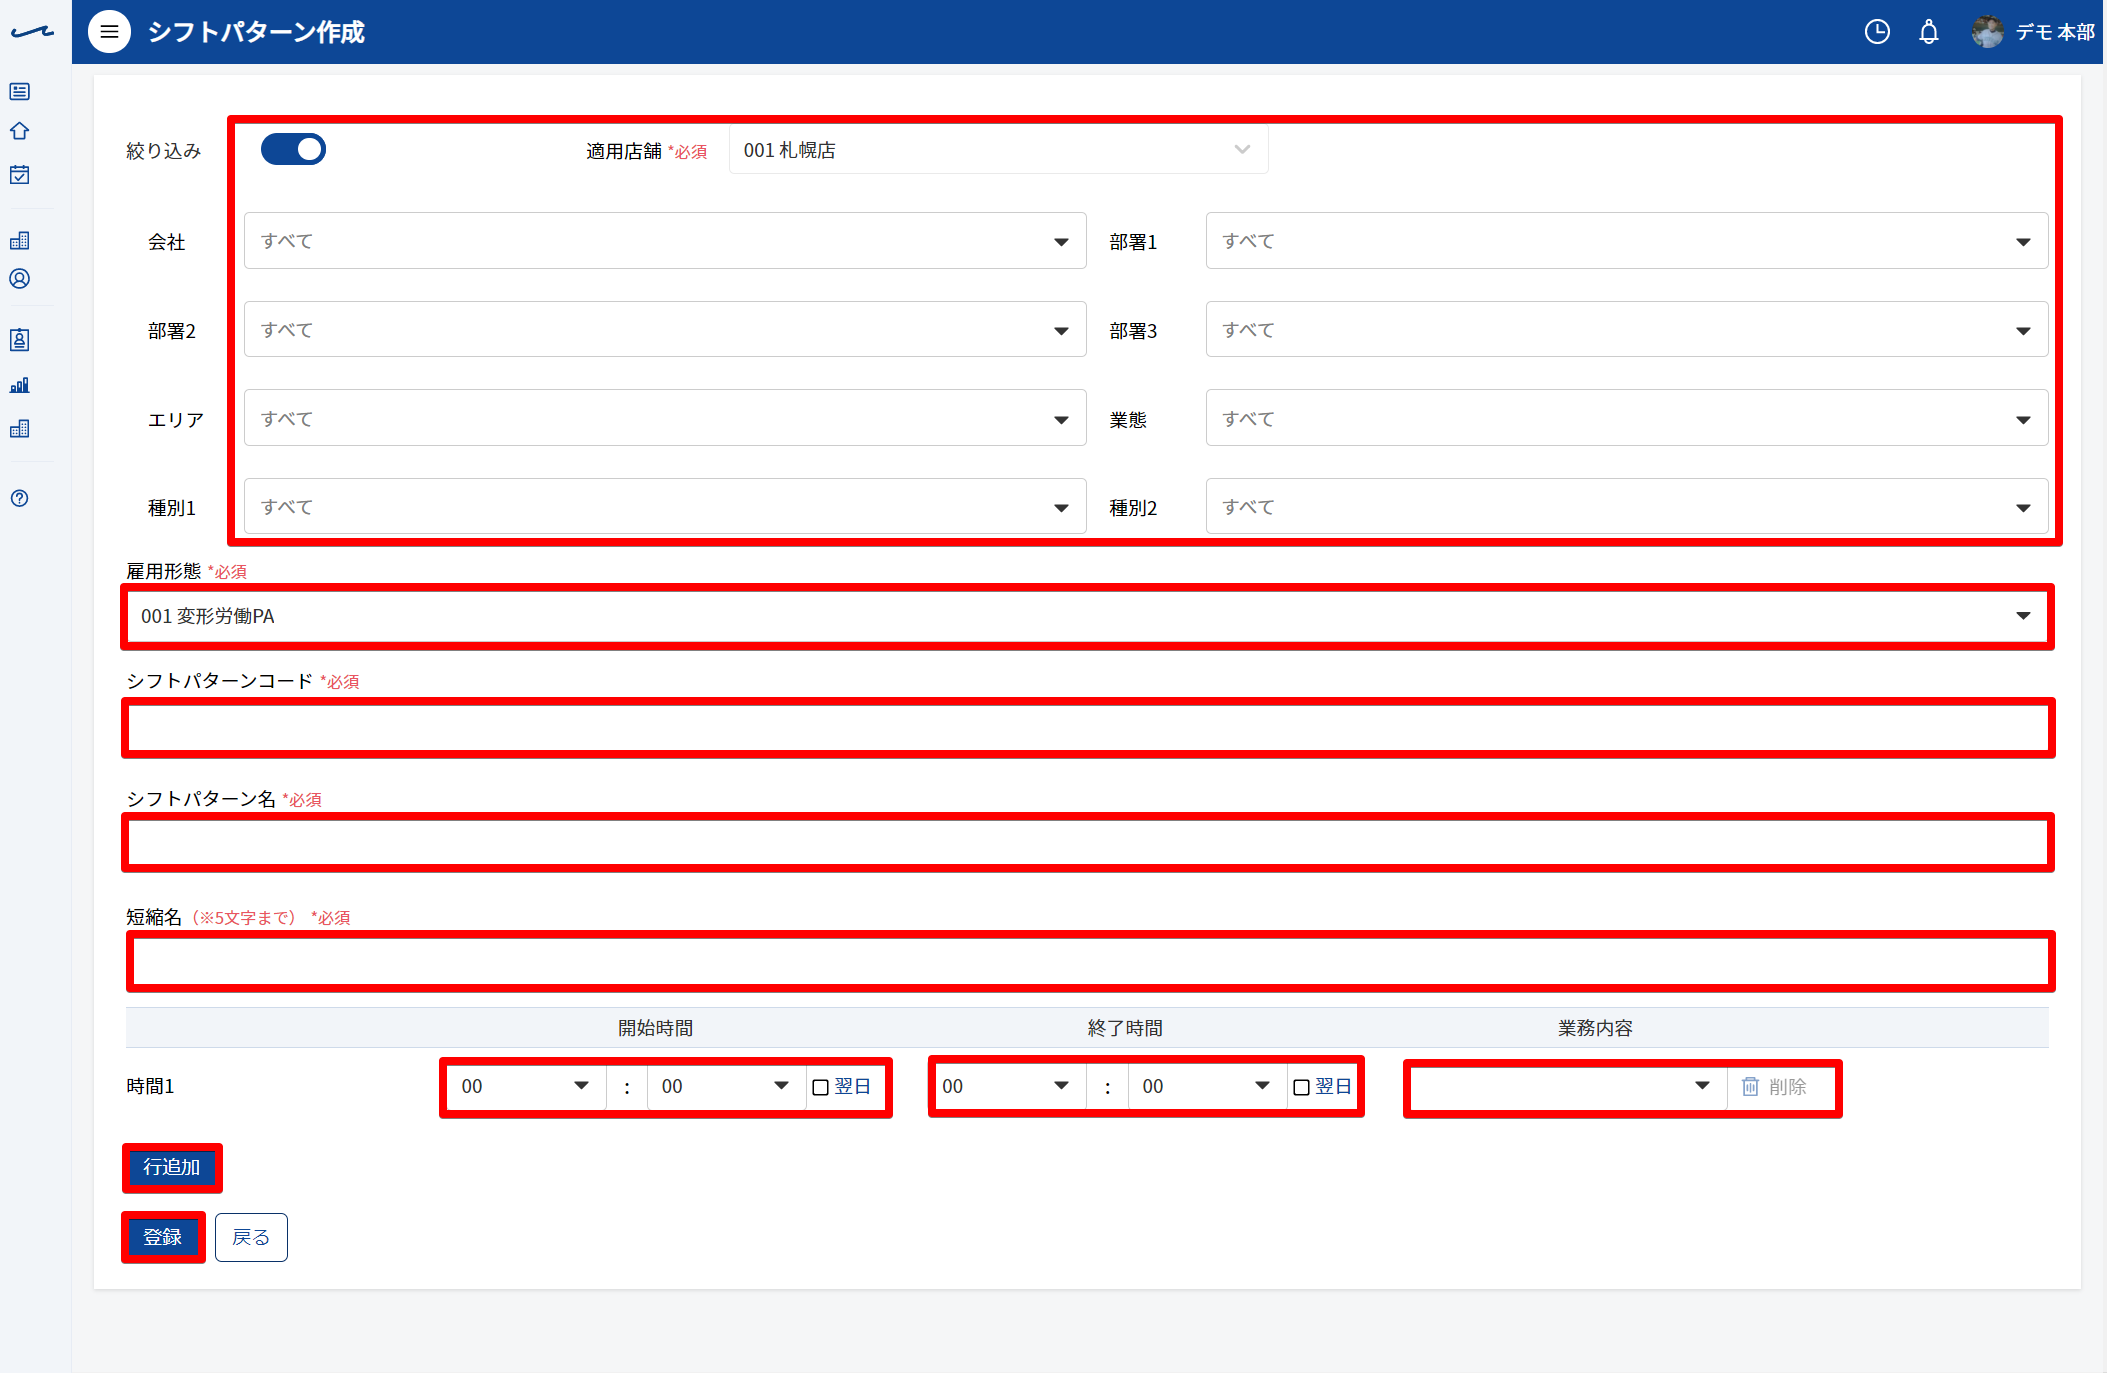
Task: Open the 会社 dropdown
Action: pyautogui.click(x=665, y=241)
